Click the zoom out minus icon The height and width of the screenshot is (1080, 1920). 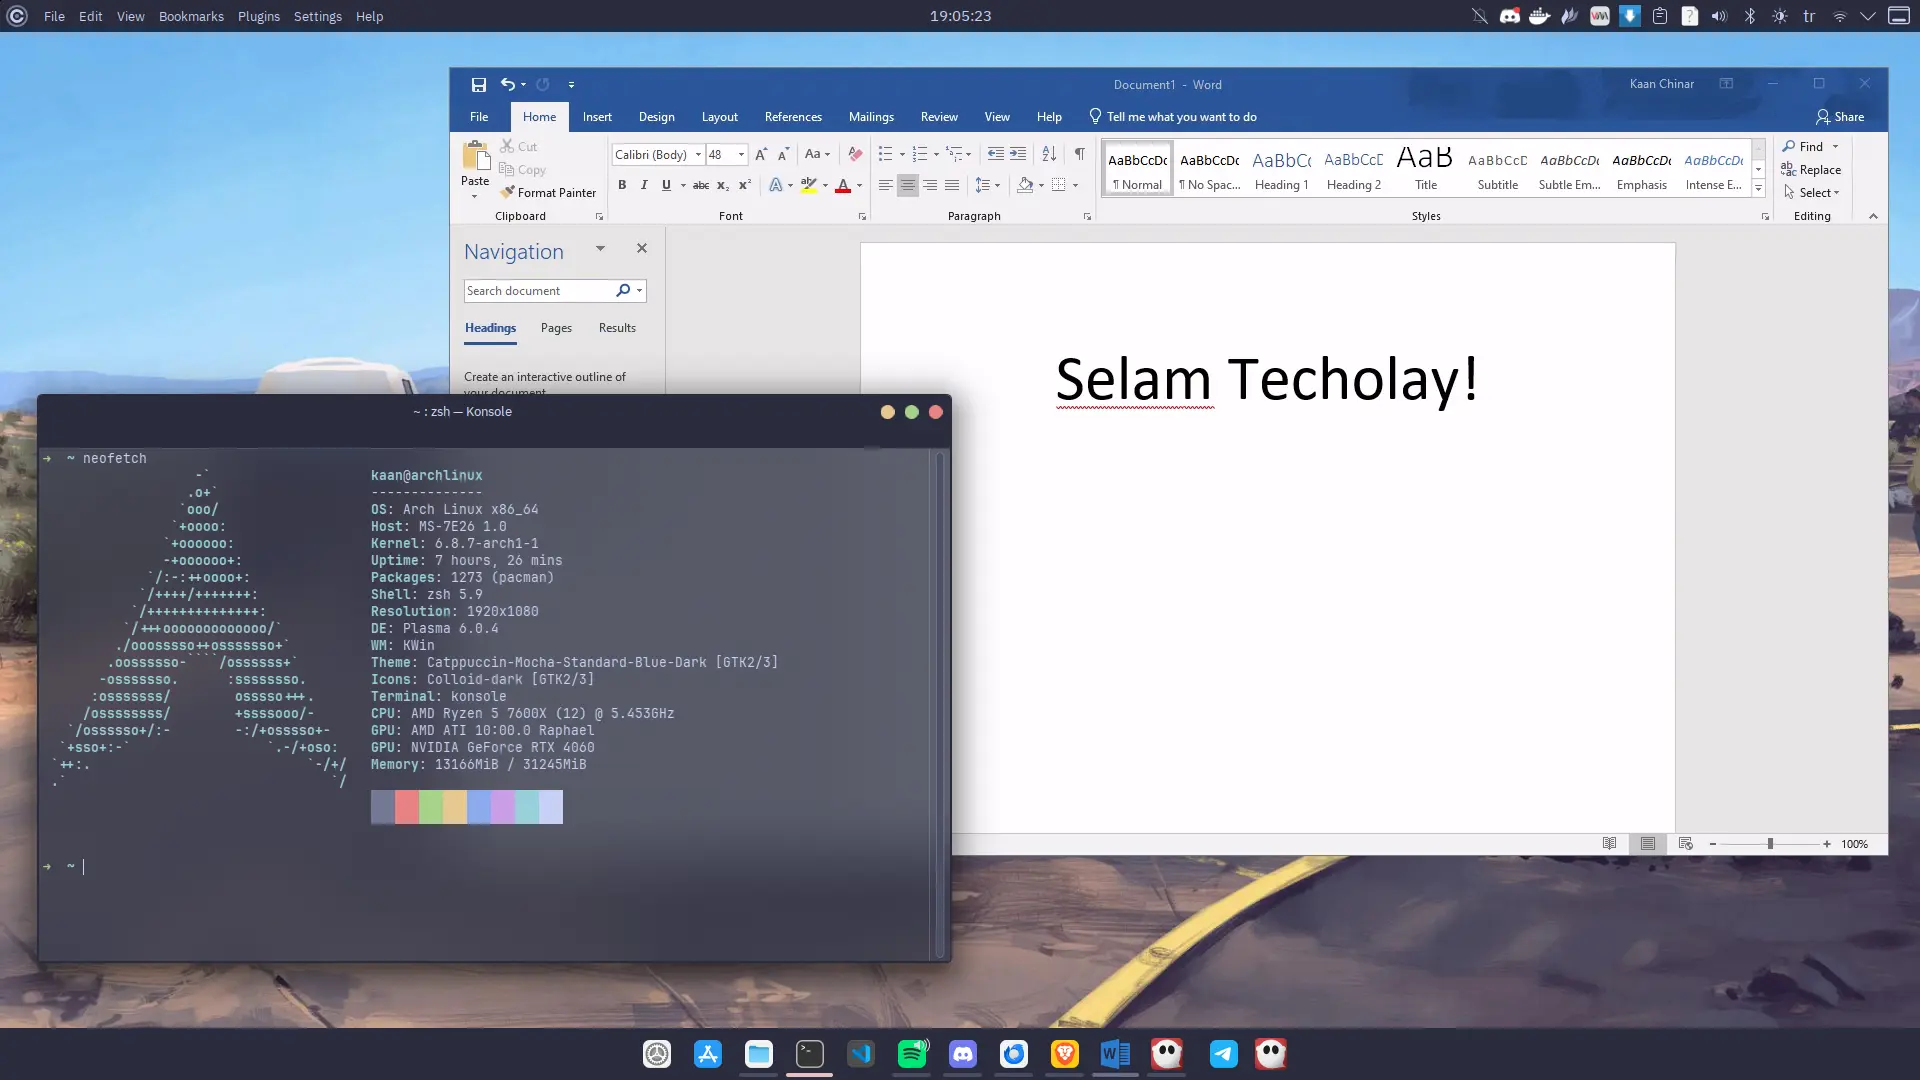pos(1713,844)
